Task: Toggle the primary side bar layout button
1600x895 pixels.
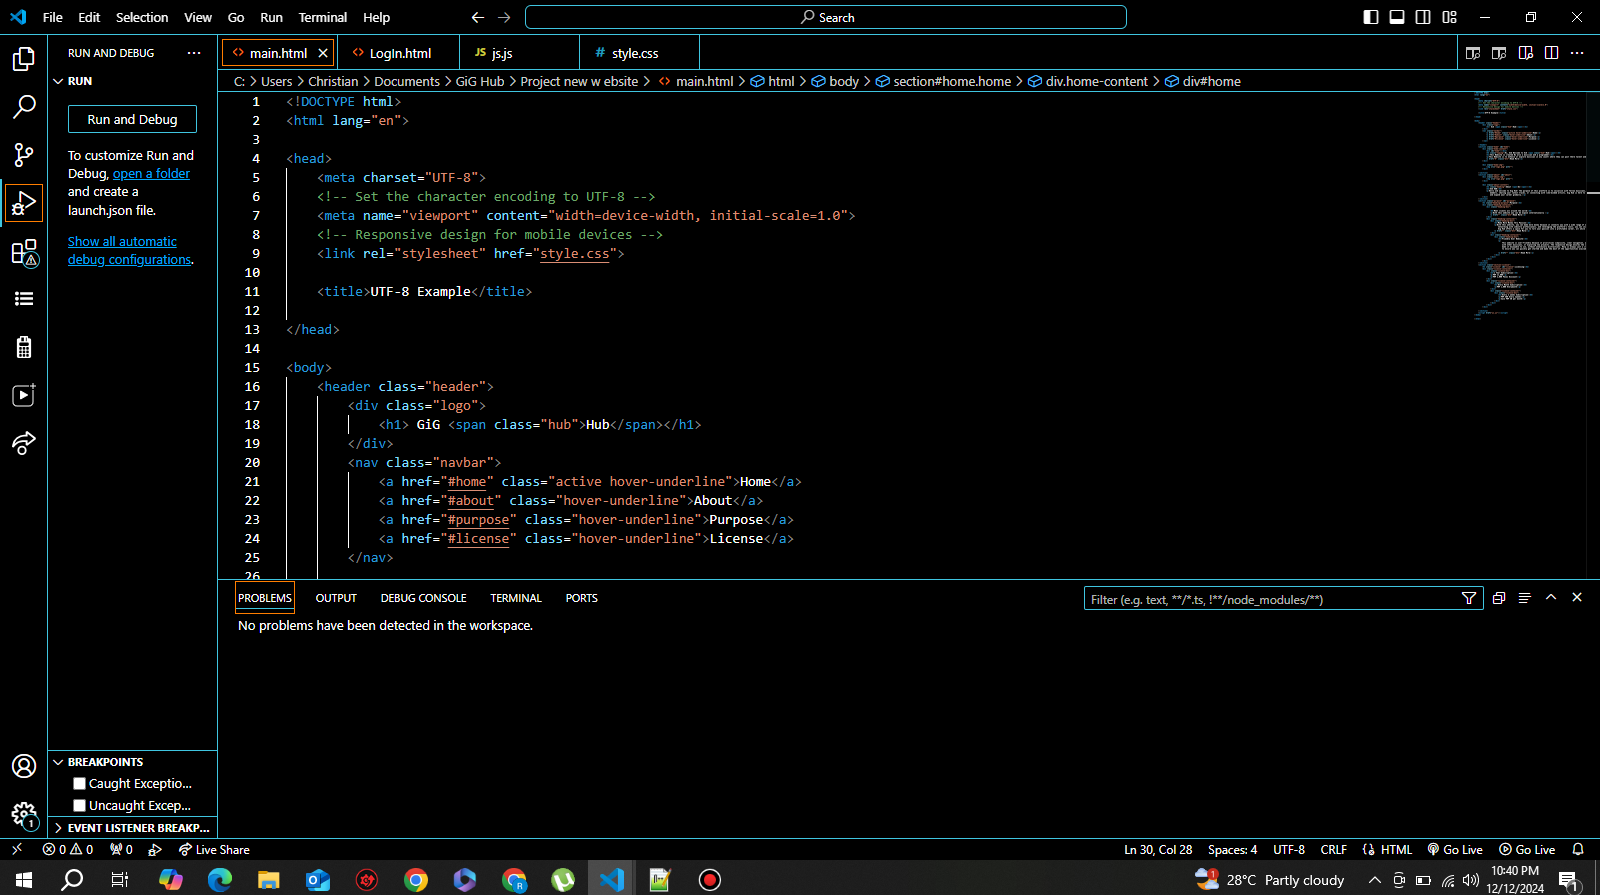Action: 1371,17
